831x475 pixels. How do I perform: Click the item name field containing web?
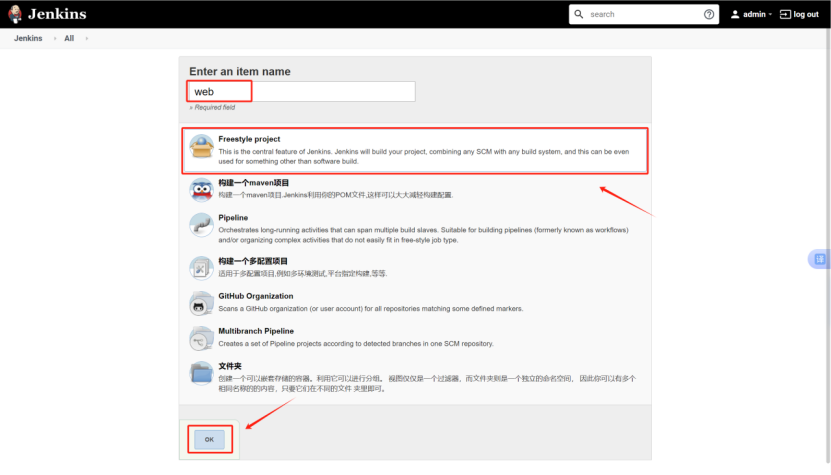pyautogui.click(x=302, y=91)
